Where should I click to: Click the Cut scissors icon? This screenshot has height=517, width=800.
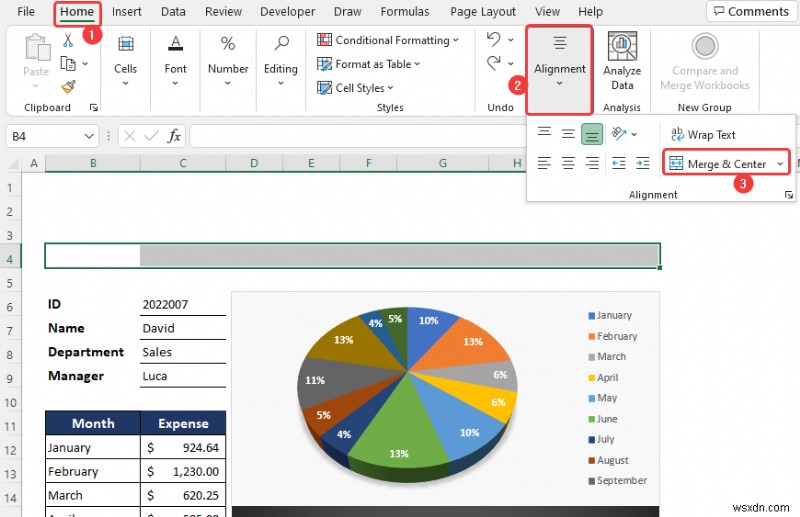[68, 39]
